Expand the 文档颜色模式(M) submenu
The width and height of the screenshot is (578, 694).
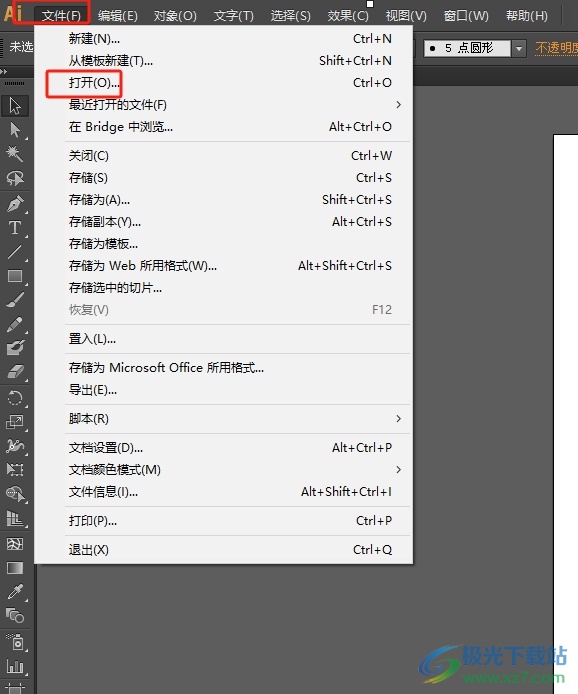coord(399,469)
